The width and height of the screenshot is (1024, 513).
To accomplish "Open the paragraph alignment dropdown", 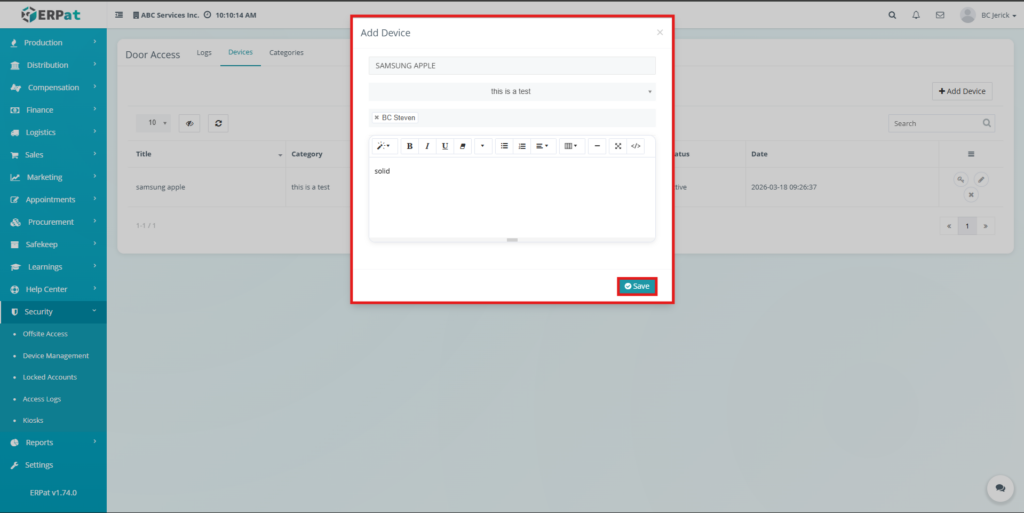I will tap(541, 146).
